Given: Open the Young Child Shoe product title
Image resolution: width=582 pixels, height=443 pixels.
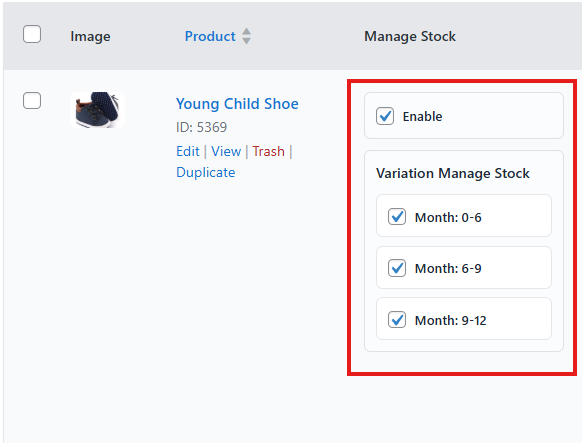Looking at the screenshot, I should tap(237, 104).
